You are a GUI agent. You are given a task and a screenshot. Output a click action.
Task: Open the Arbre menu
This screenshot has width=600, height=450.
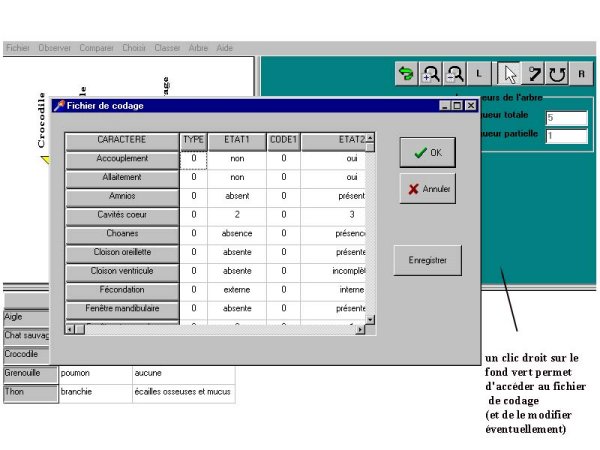click(198, 47)
